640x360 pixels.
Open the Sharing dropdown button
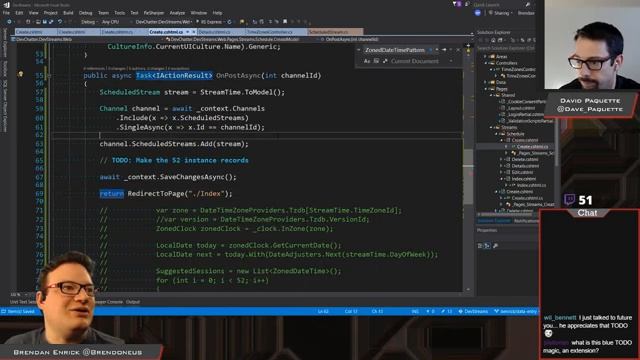point(501,13)
